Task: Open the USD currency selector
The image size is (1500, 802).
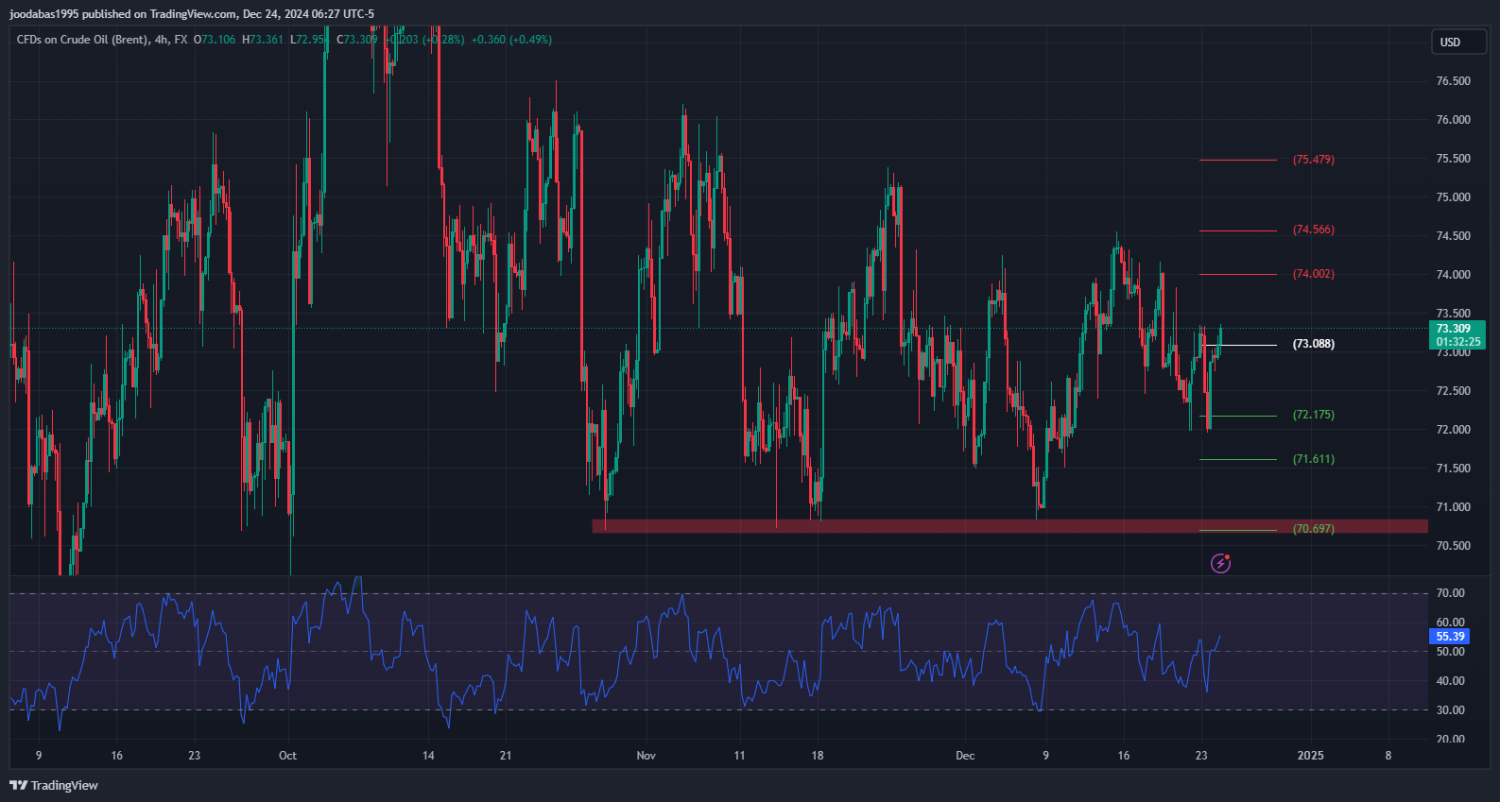Action: pos(1449,42)
